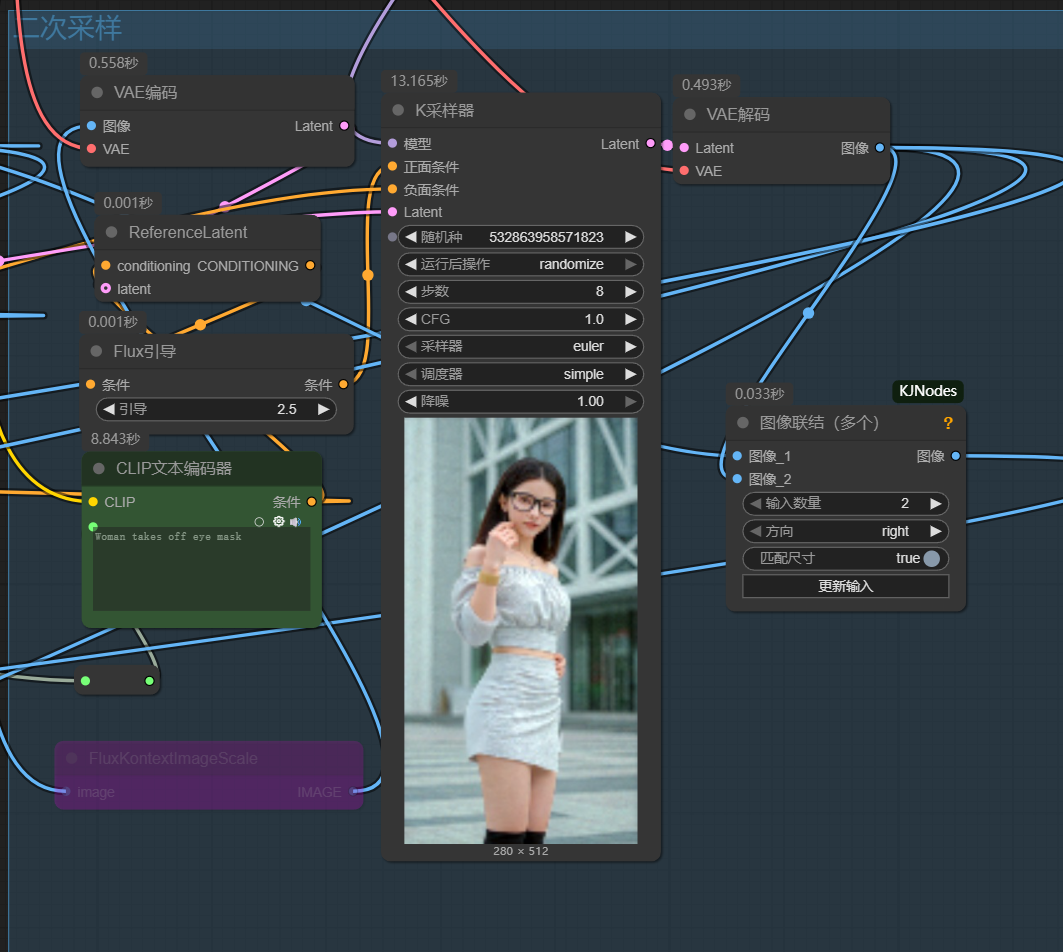
Task: Click left arrow of 调度器 for previous scheduler
Action: 411,374
